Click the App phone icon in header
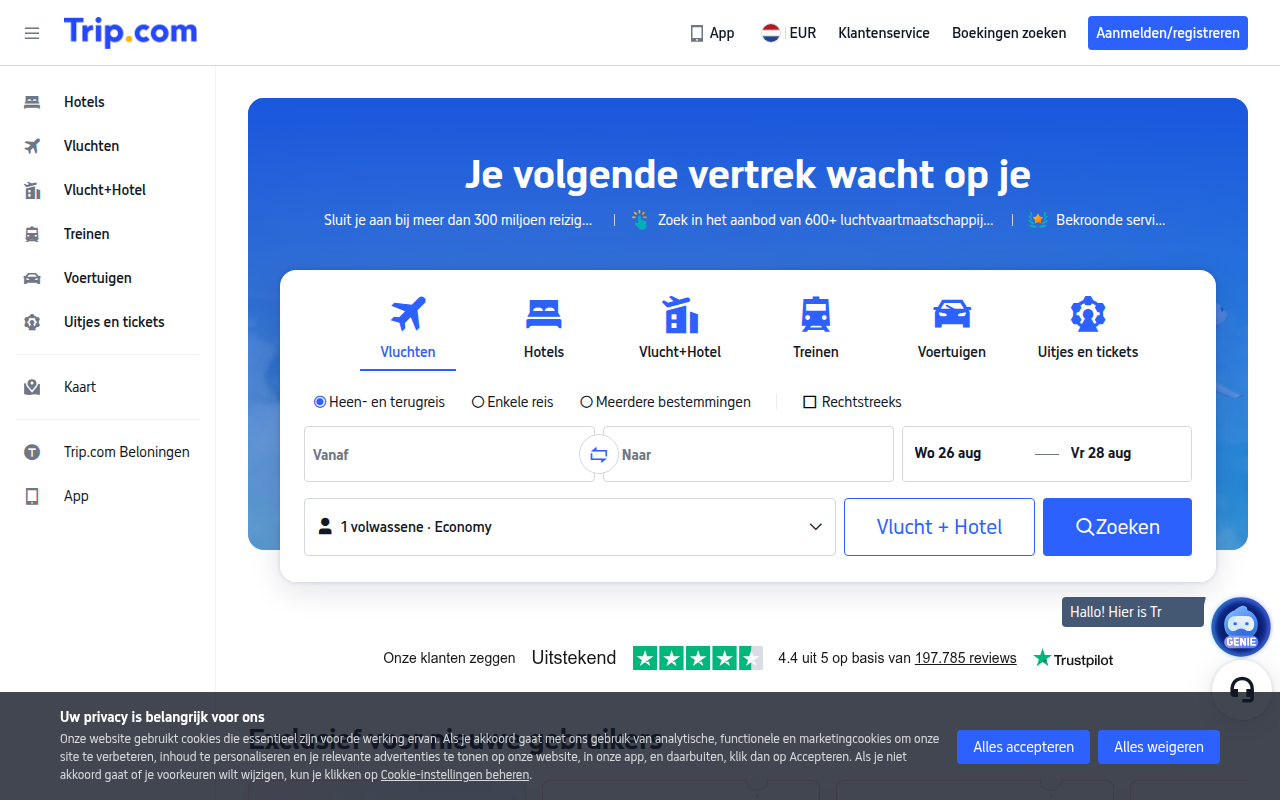 [x=697, y=33]
